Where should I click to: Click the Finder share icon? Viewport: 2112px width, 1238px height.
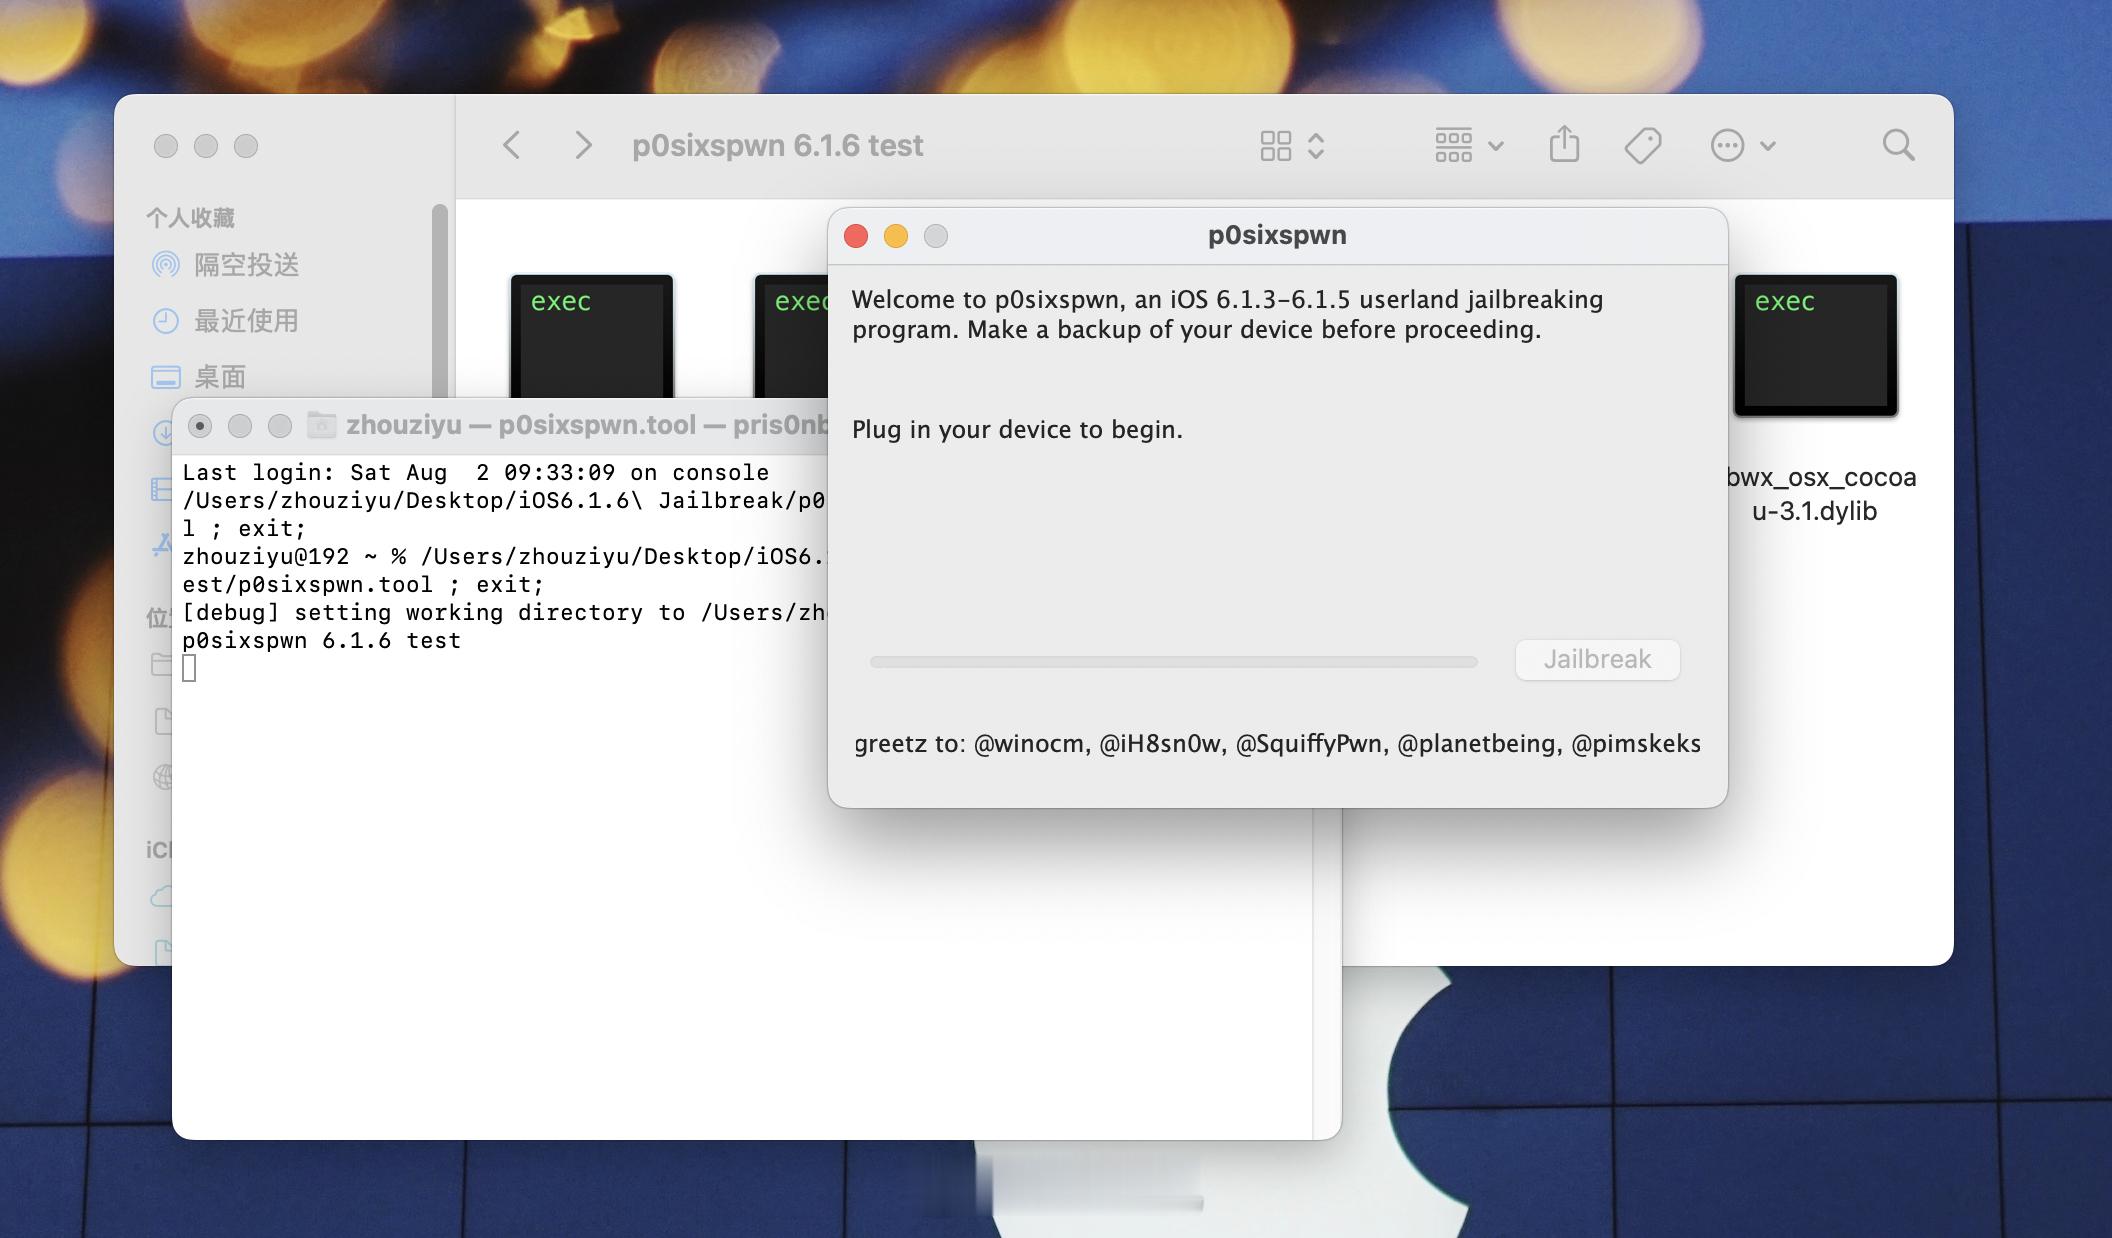click(1564, 145)
